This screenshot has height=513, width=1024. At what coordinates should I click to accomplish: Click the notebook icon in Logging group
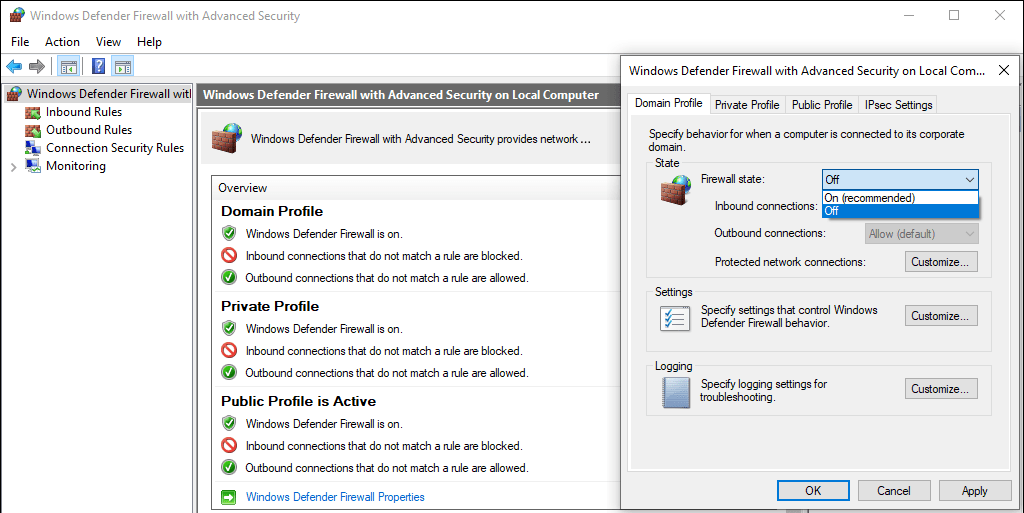click(x=675, y=392)
